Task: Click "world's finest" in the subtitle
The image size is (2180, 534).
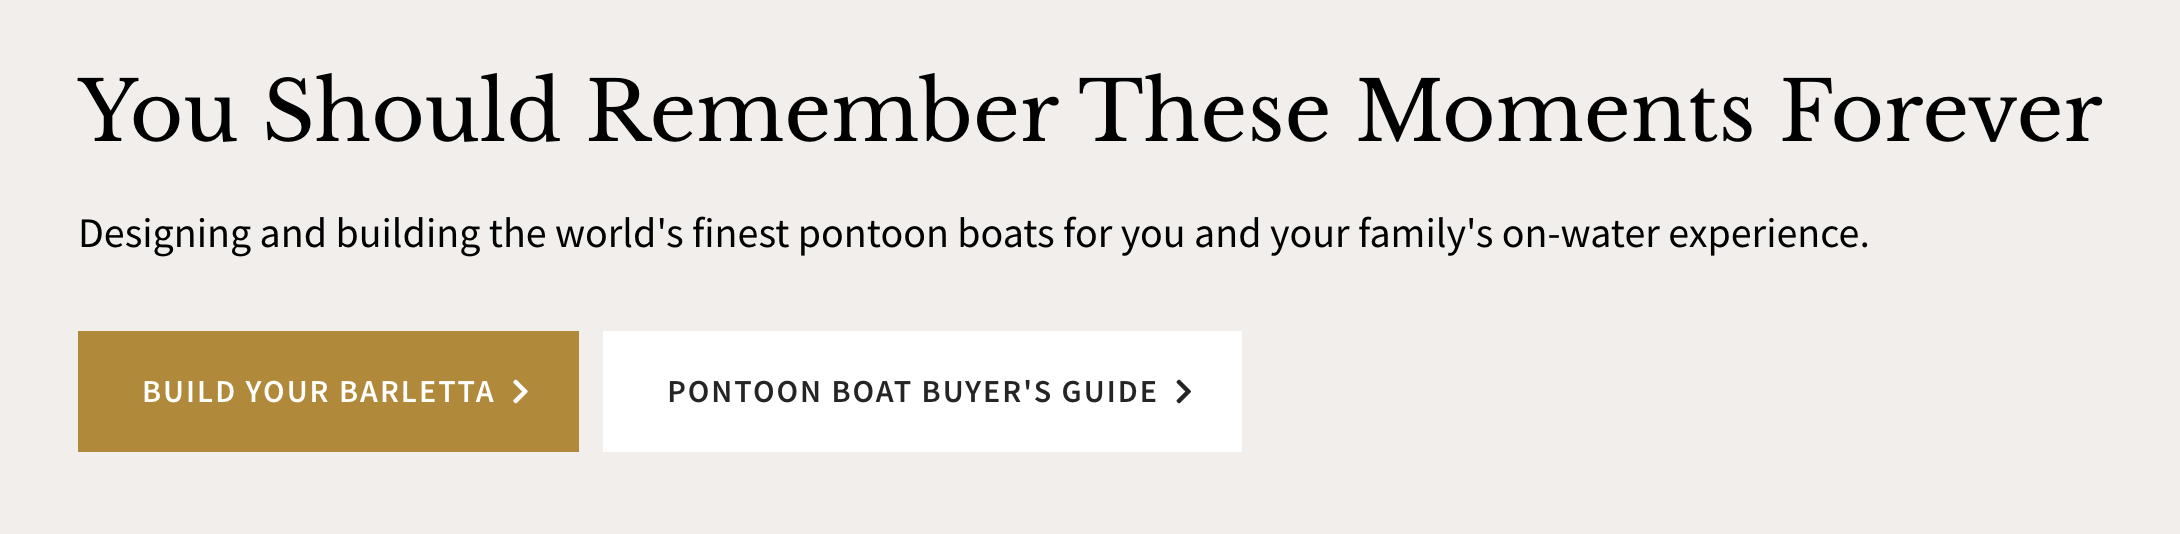Action: 673,234
